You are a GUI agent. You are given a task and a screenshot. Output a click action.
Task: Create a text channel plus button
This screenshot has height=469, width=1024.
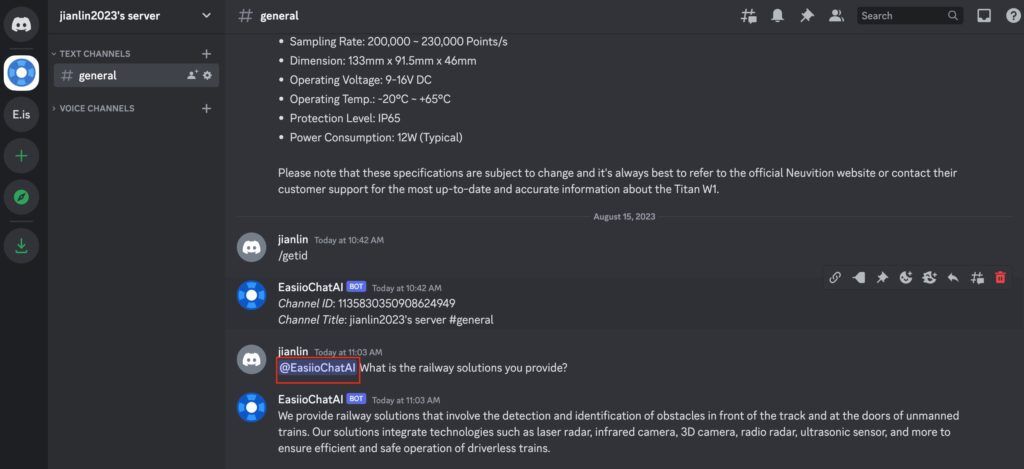pos(206,54)
